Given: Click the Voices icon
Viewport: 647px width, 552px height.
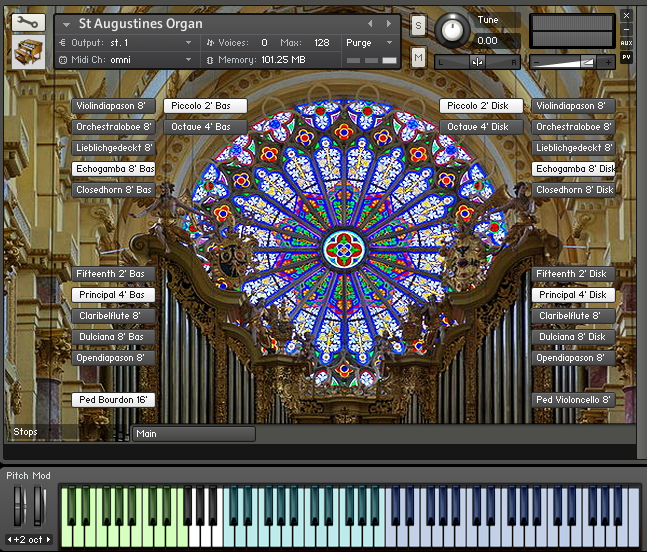Looking at the screenshot, I should 210,42.
